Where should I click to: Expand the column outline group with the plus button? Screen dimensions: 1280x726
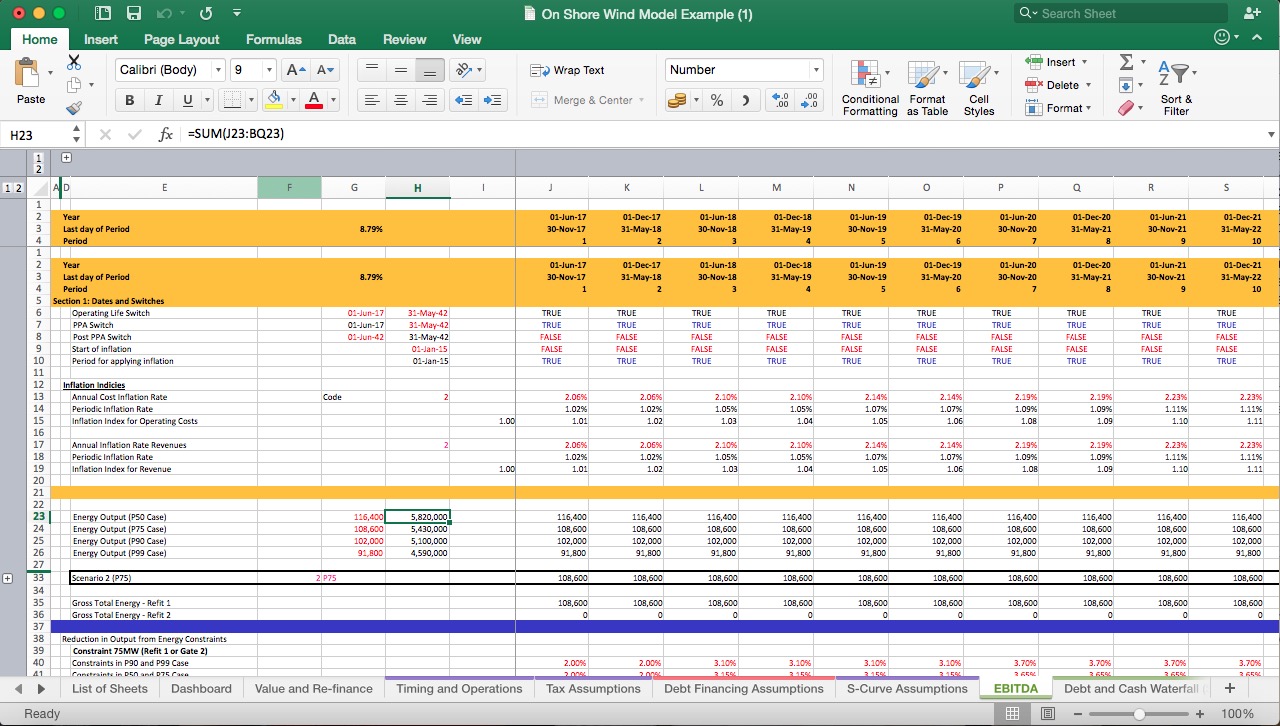point(66,157)
